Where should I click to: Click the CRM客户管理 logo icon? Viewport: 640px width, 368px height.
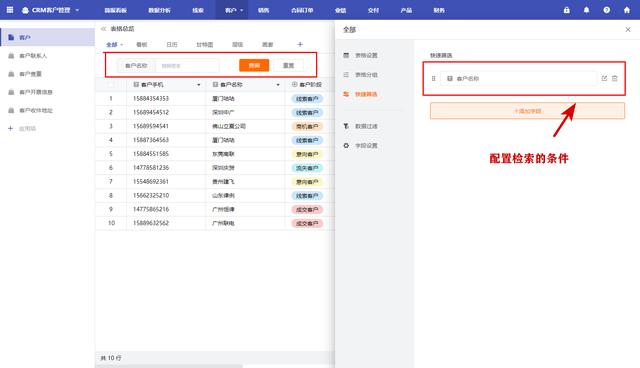(25, 10)
